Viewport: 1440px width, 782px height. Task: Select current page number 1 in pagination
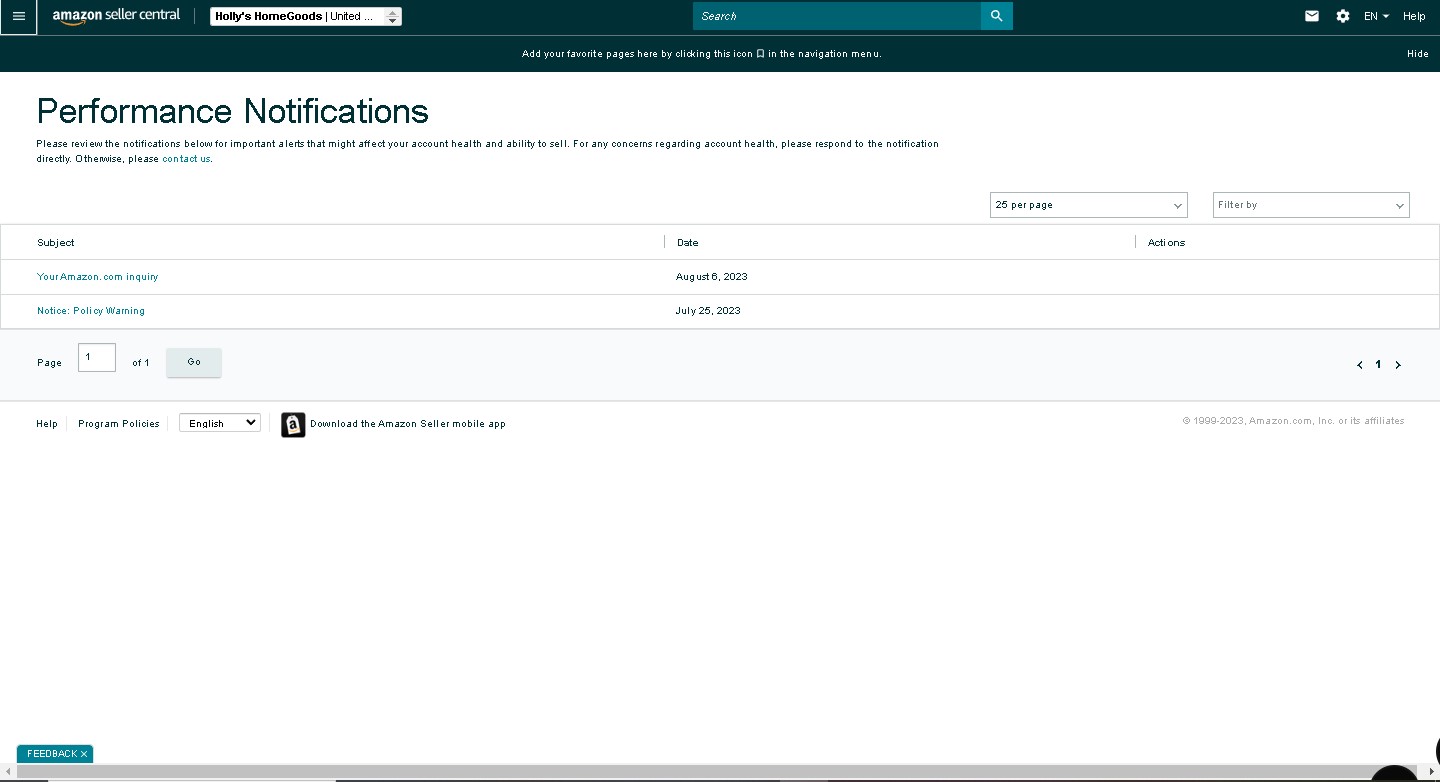(1378, 365)
